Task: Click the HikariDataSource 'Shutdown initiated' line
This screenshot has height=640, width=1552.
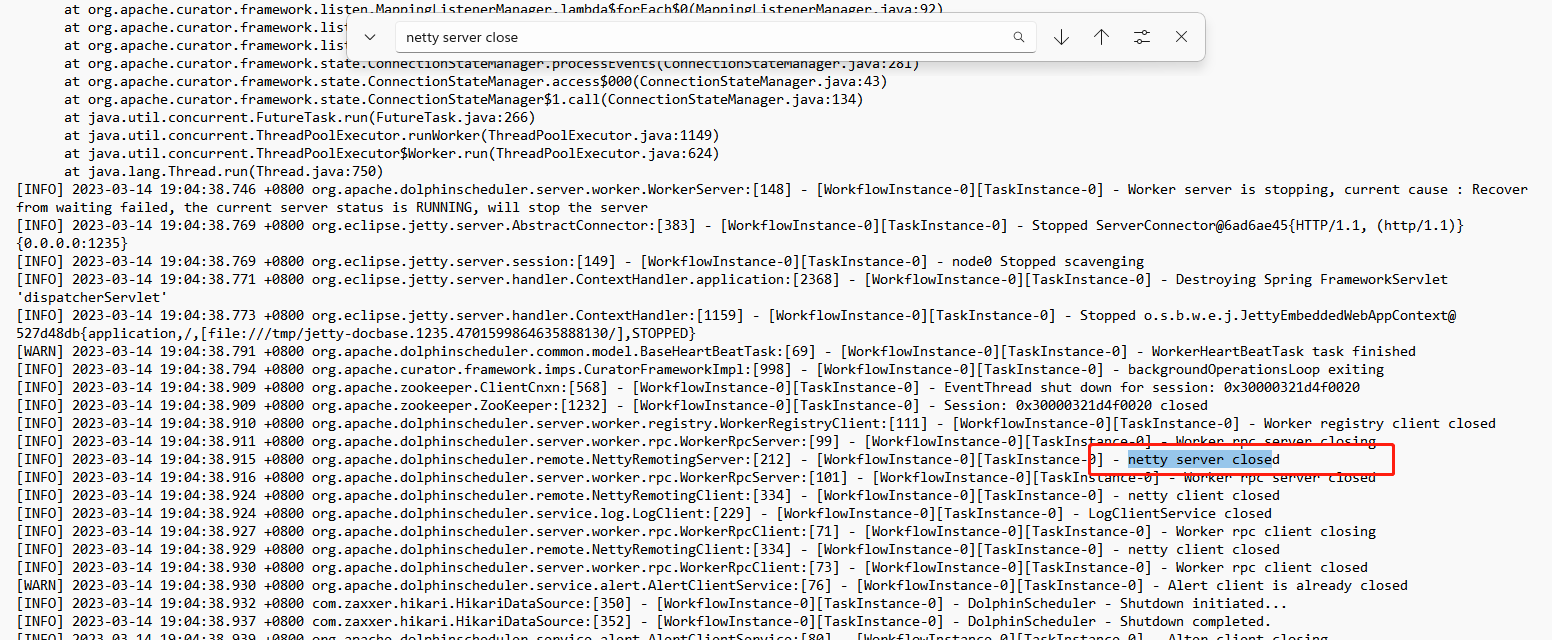Action: click(700, 602)
